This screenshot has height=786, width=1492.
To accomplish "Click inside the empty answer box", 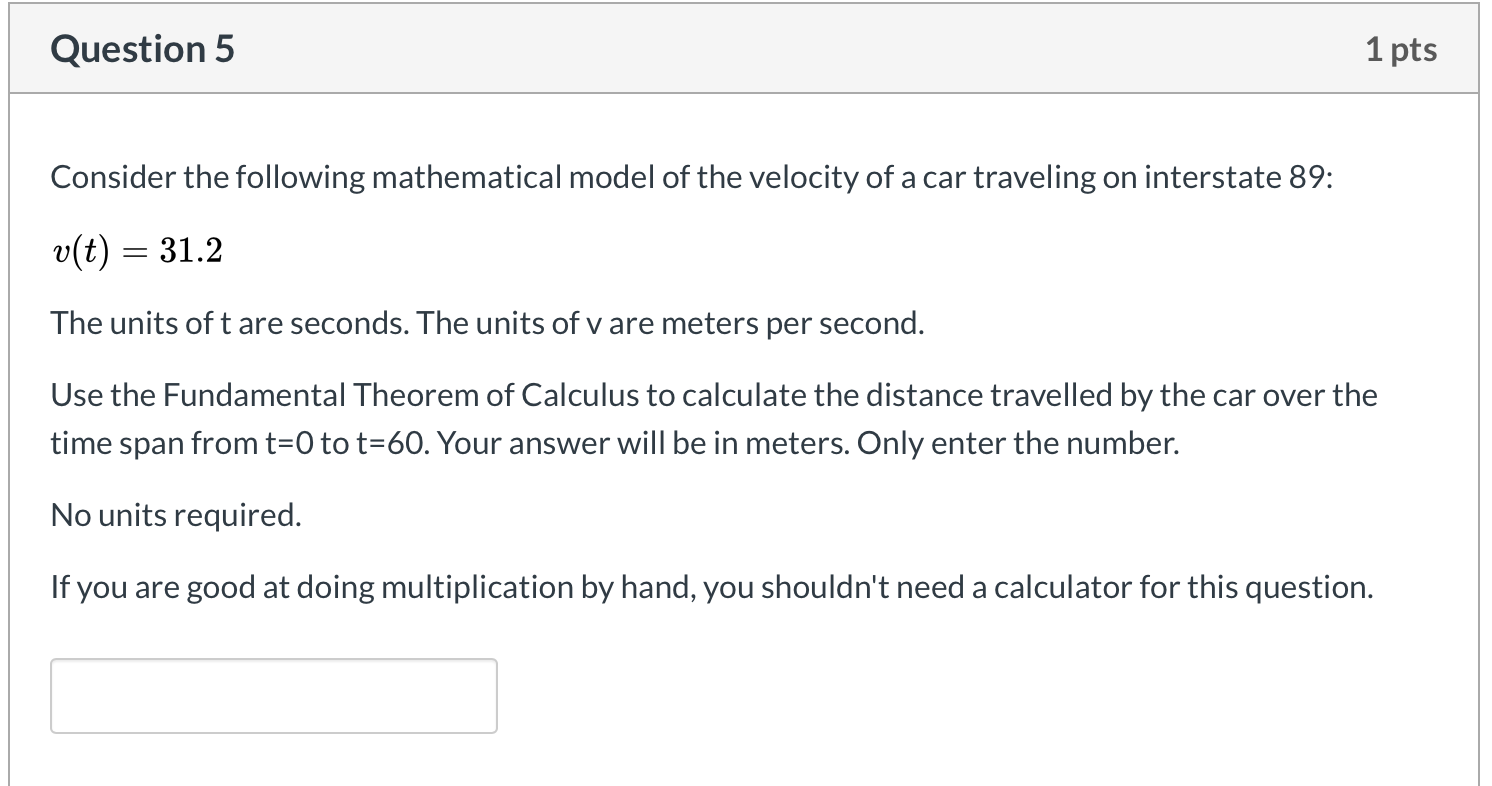I will pyautogui.click(x=273, y=695).
